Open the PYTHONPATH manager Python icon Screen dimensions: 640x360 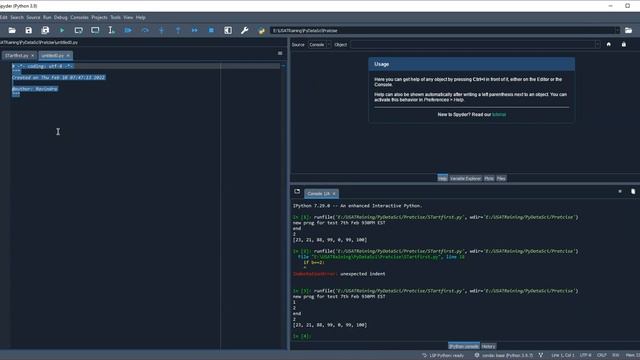261,30
